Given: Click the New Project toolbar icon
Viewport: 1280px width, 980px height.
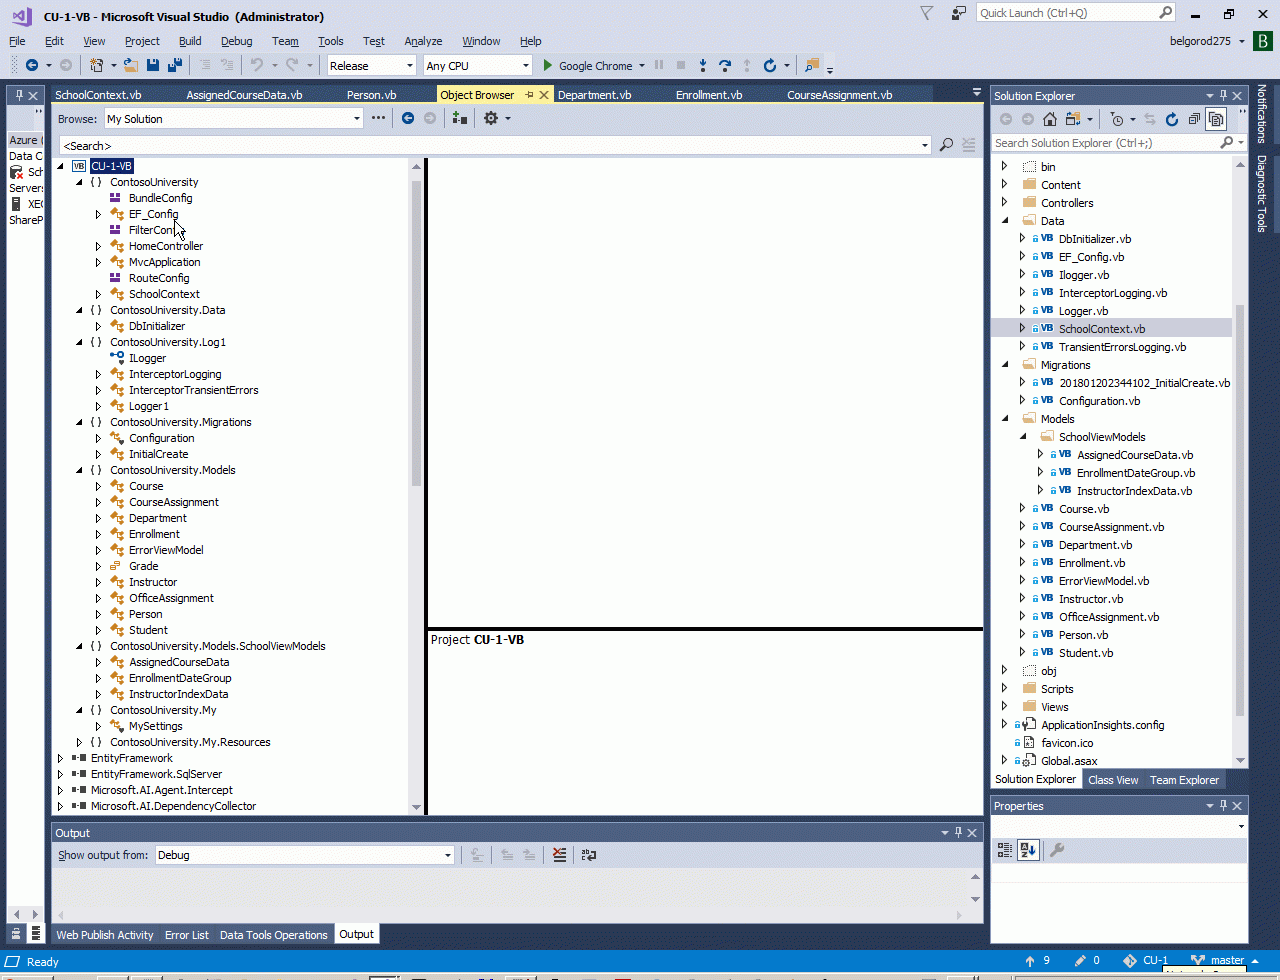Looking at the screenshot, I should pos(97,65).
